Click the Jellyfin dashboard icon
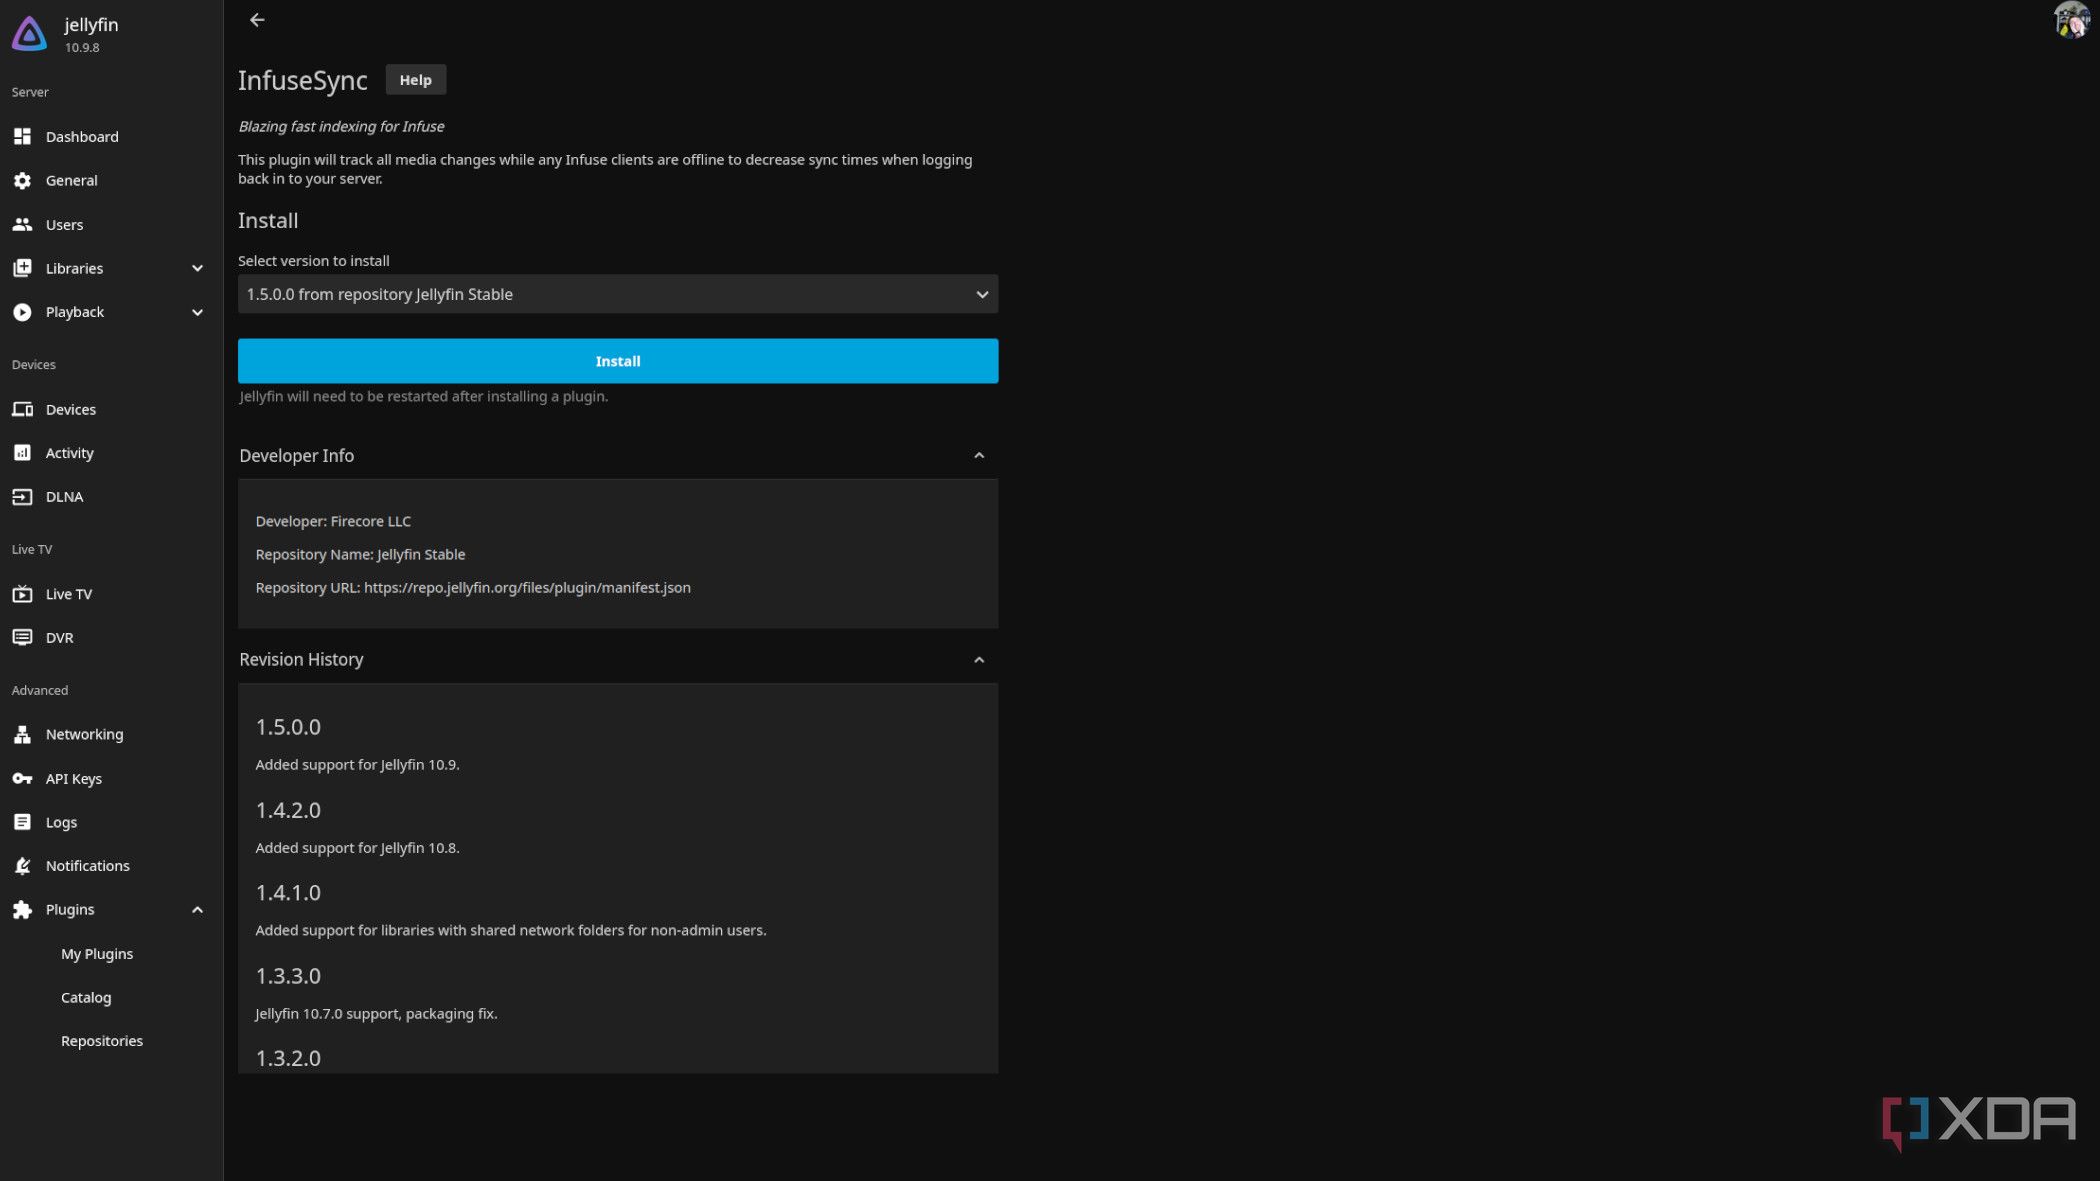Image resolution: width=2100 pixels, height=1181 pixels. 23,136
